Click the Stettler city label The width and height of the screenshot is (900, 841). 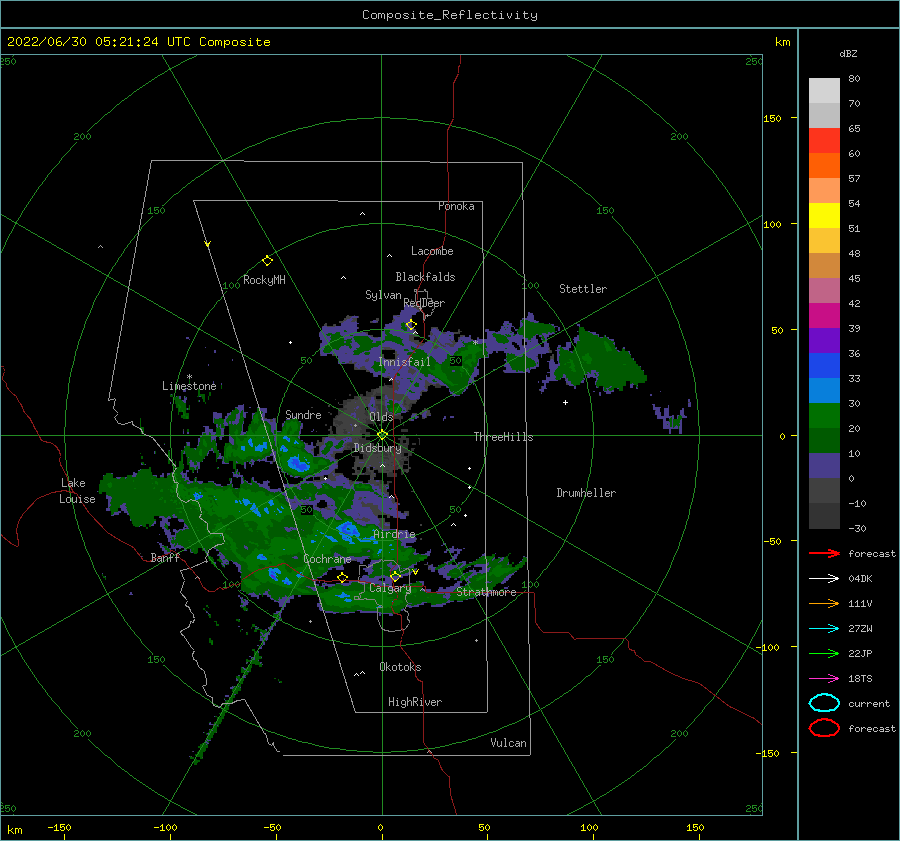coord(583,289)
